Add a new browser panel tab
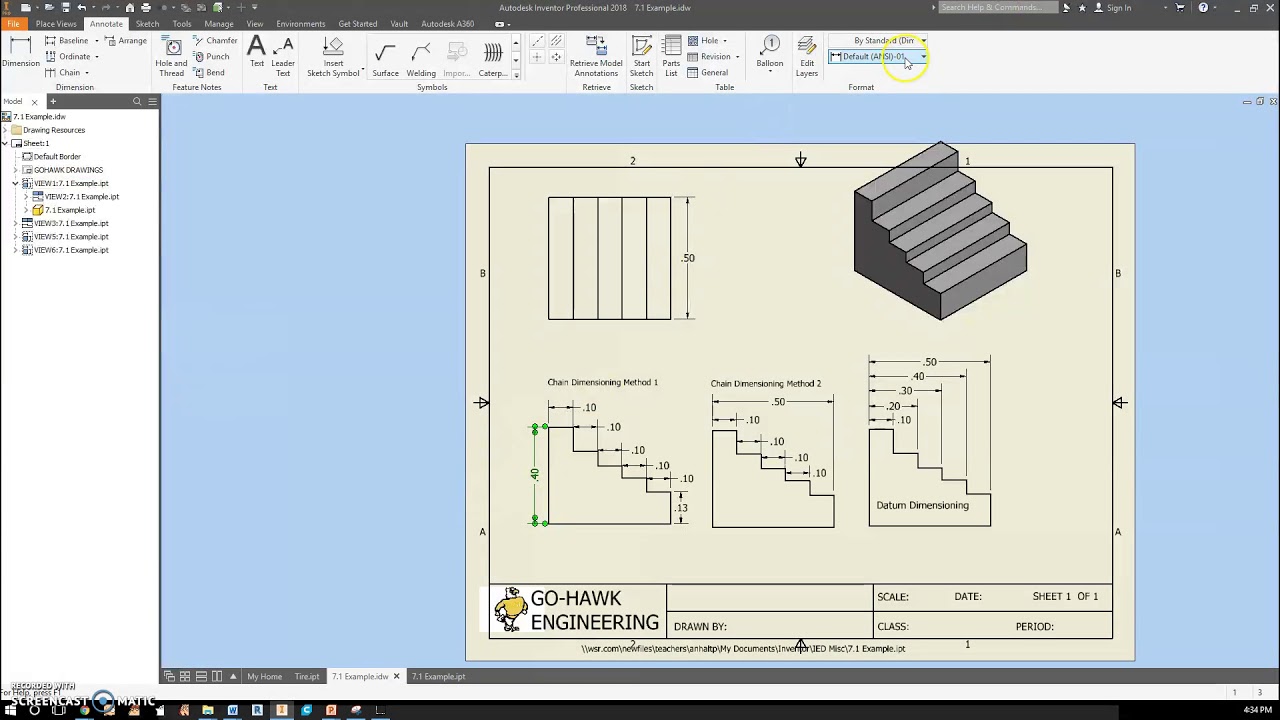This screenshot has height=720, width=1280. click(x=53, y=101)
